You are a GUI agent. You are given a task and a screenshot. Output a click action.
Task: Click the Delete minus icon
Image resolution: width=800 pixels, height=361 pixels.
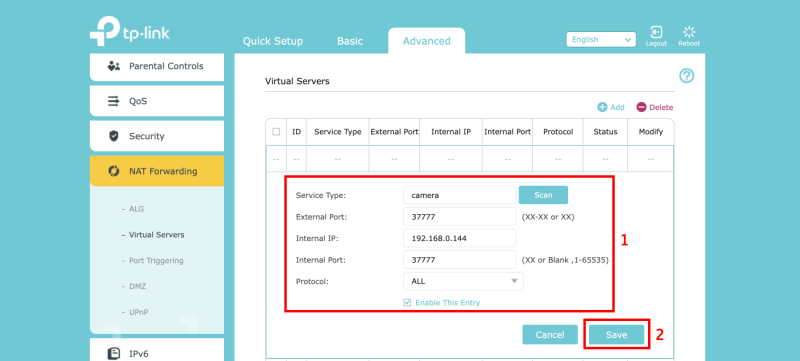[641, 107]
